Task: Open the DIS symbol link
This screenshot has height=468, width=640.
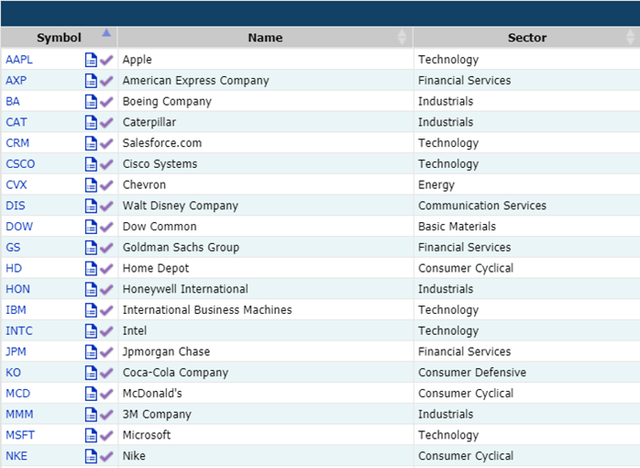Action: 16,206
